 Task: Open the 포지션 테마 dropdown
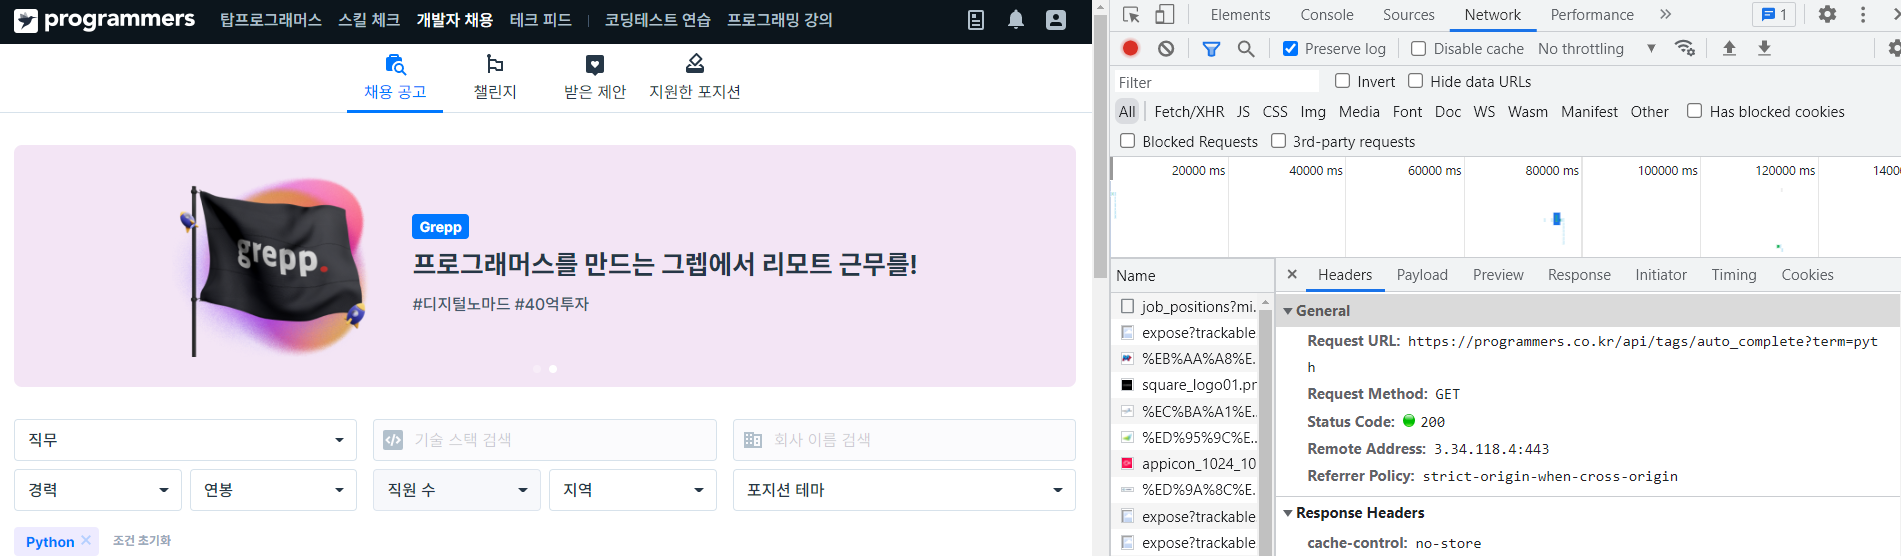click(904, 490)
